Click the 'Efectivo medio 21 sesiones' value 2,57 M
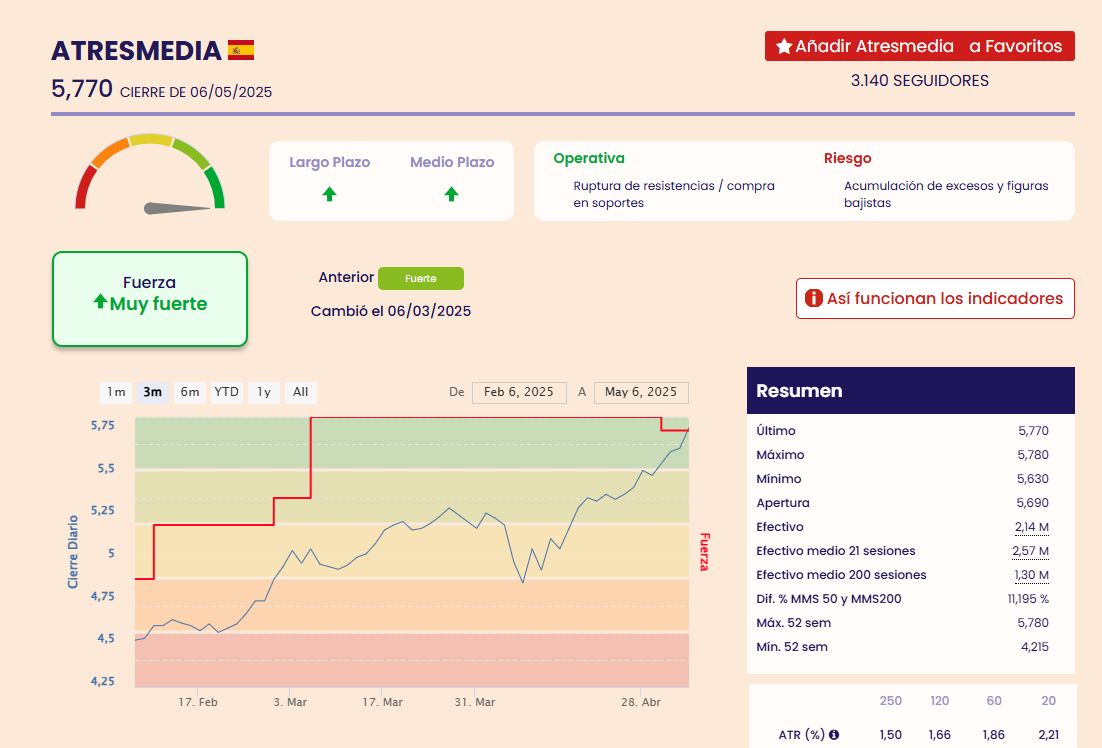Viewport: 1102px width, 748px height. [x=1030, y=551]
